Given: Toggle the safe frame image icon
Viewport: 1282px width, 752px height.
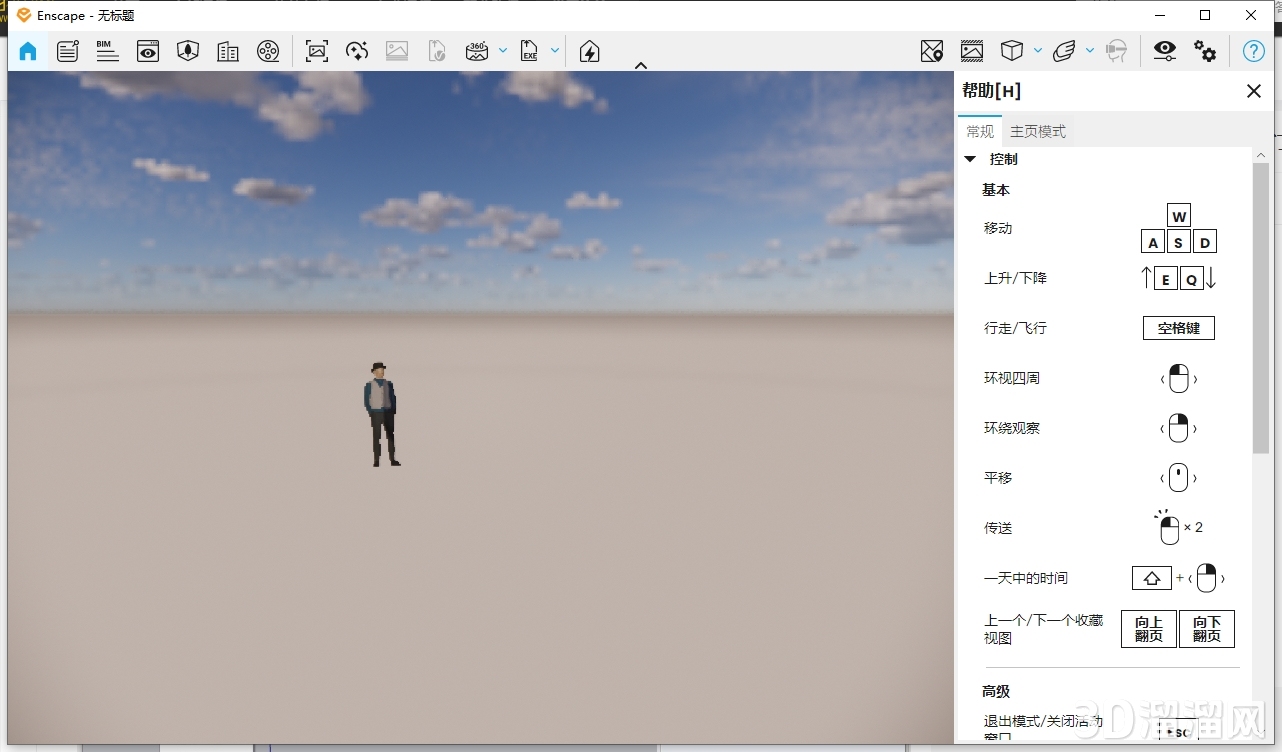Looking at the screenshot, I should (x=972, y=51).
